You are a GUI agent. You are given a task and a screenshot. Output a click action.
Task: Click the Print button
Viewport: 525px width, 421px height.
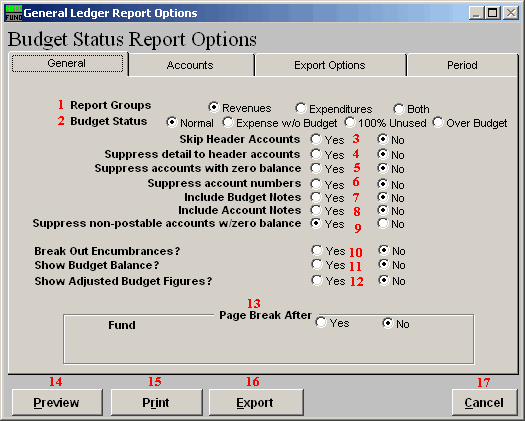pyautogui.click(x=156, y=402)
